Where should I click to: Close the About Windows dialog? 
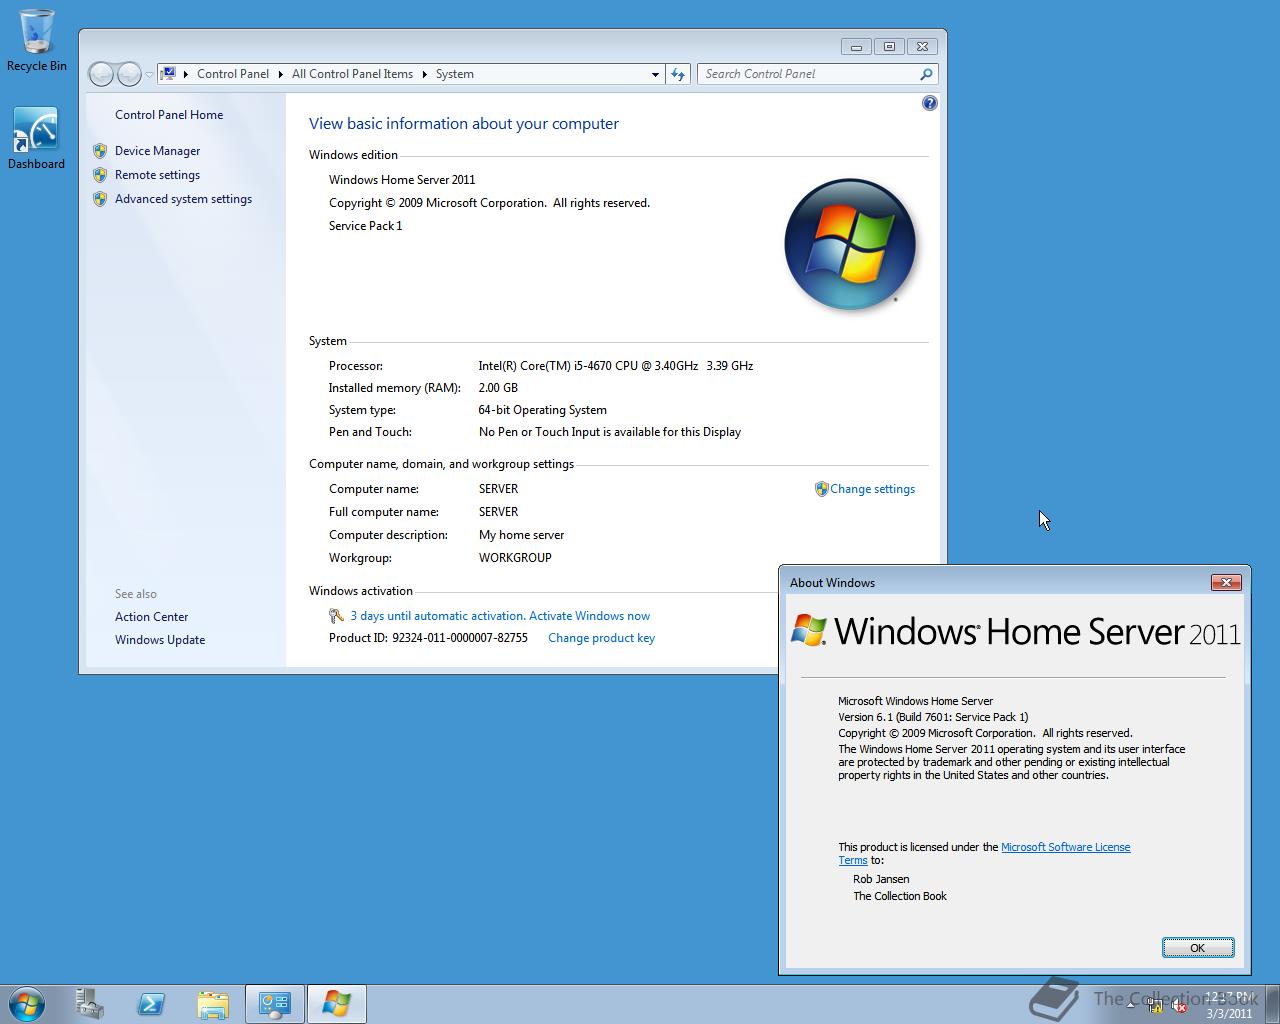tap(1226, 582)
